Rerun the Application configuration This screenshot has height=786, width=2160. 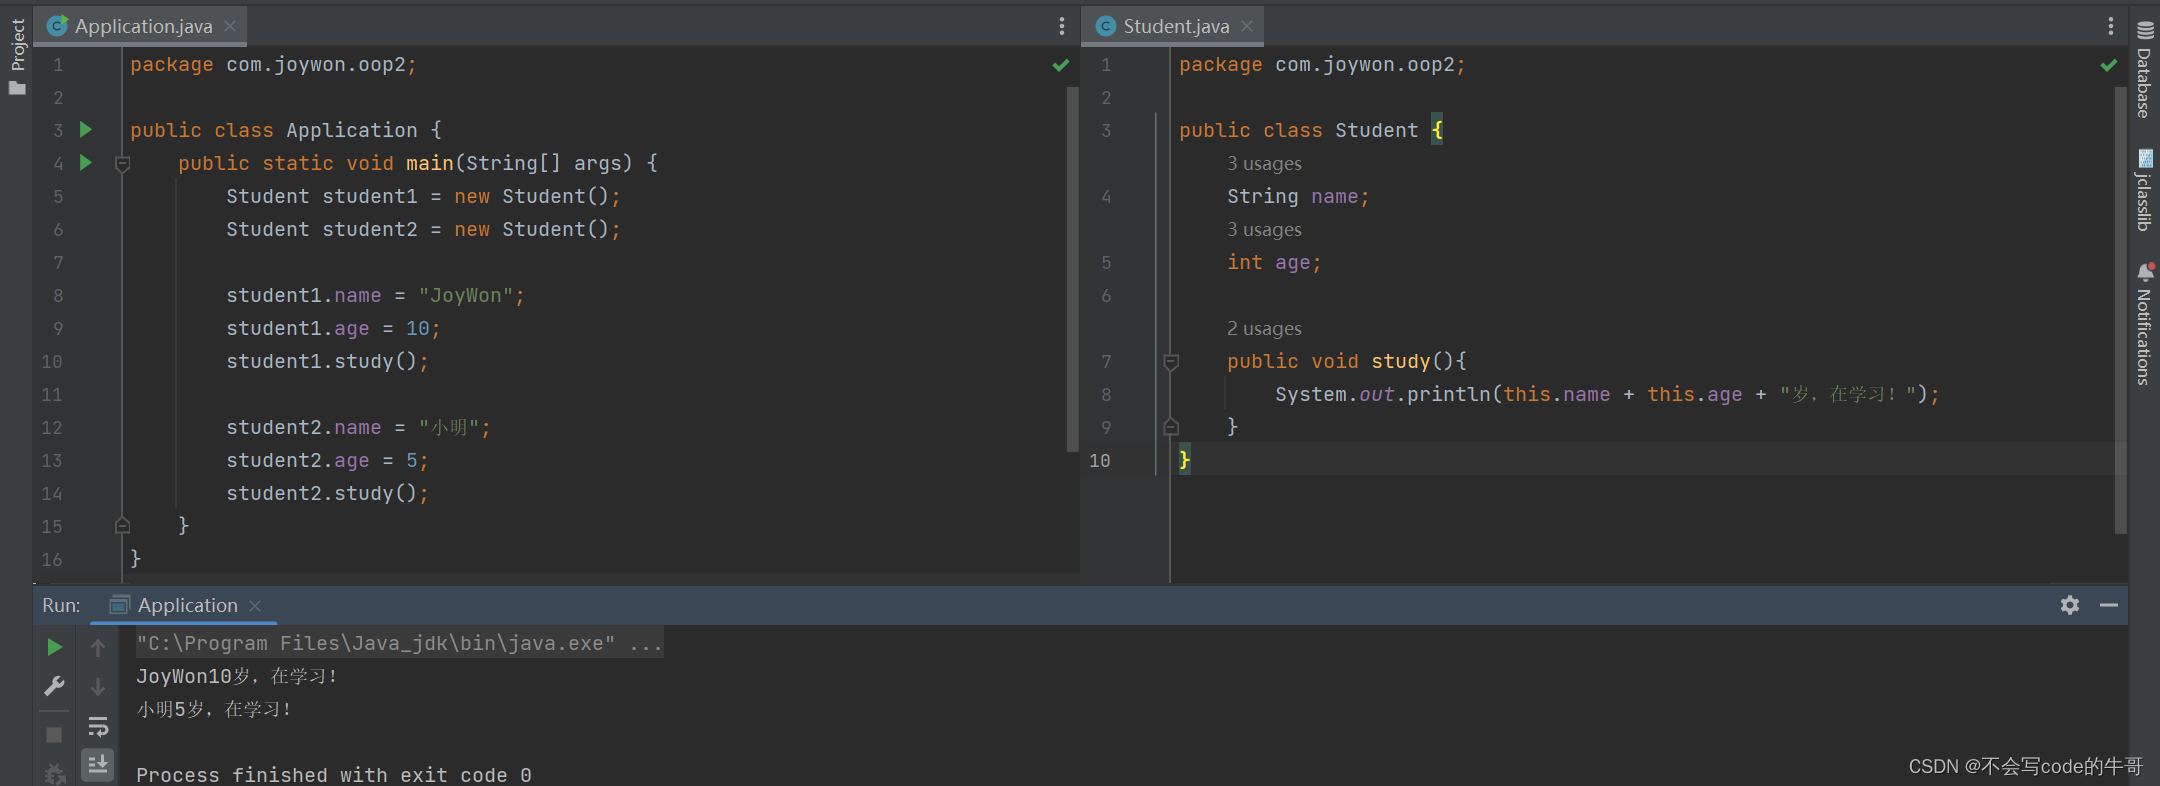[54, 647]
